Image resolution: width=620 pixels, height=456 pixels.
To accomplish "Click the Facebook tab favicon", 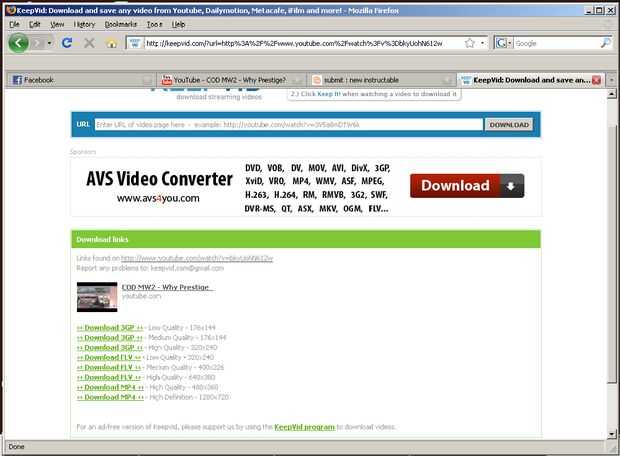I will point(17,80).
